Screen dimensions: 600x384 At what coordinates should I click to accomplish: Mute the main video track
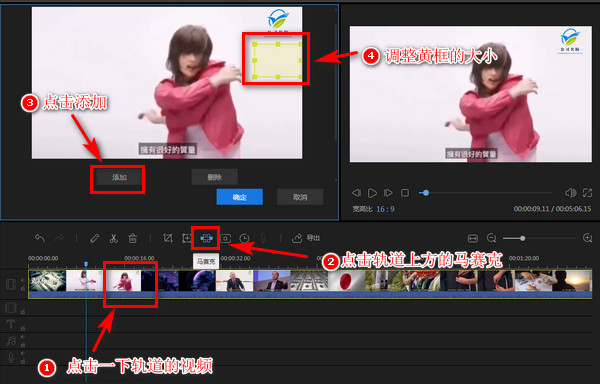[23, 280]
